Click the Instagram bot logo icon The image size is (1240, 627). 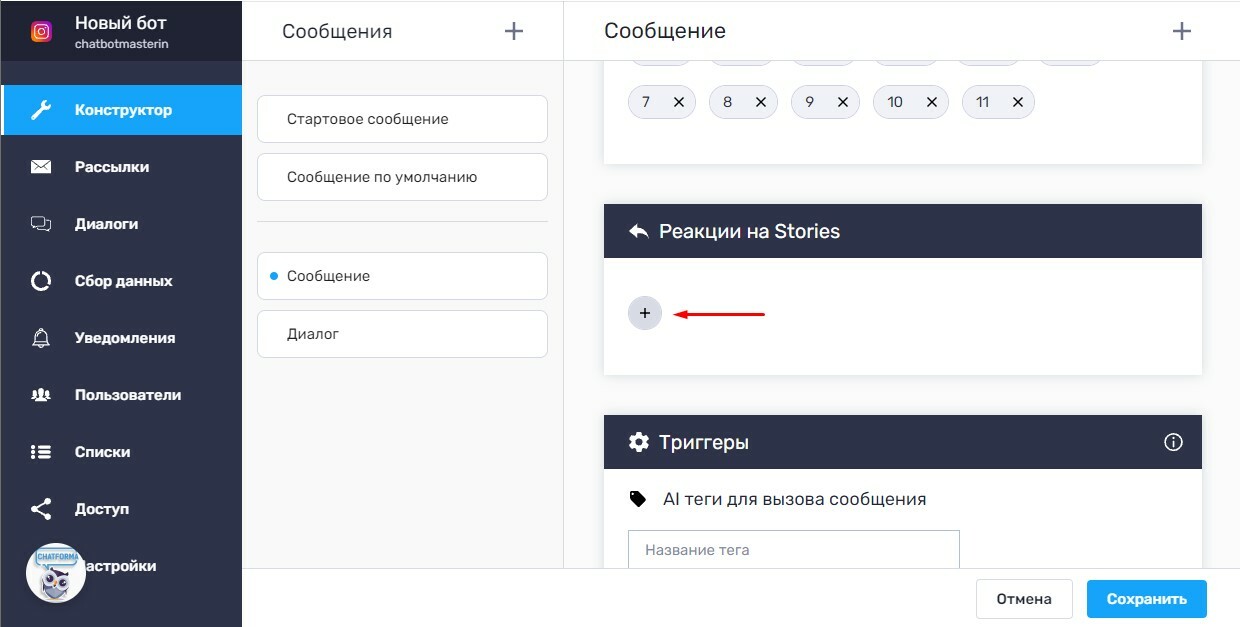tap(41, 31)
